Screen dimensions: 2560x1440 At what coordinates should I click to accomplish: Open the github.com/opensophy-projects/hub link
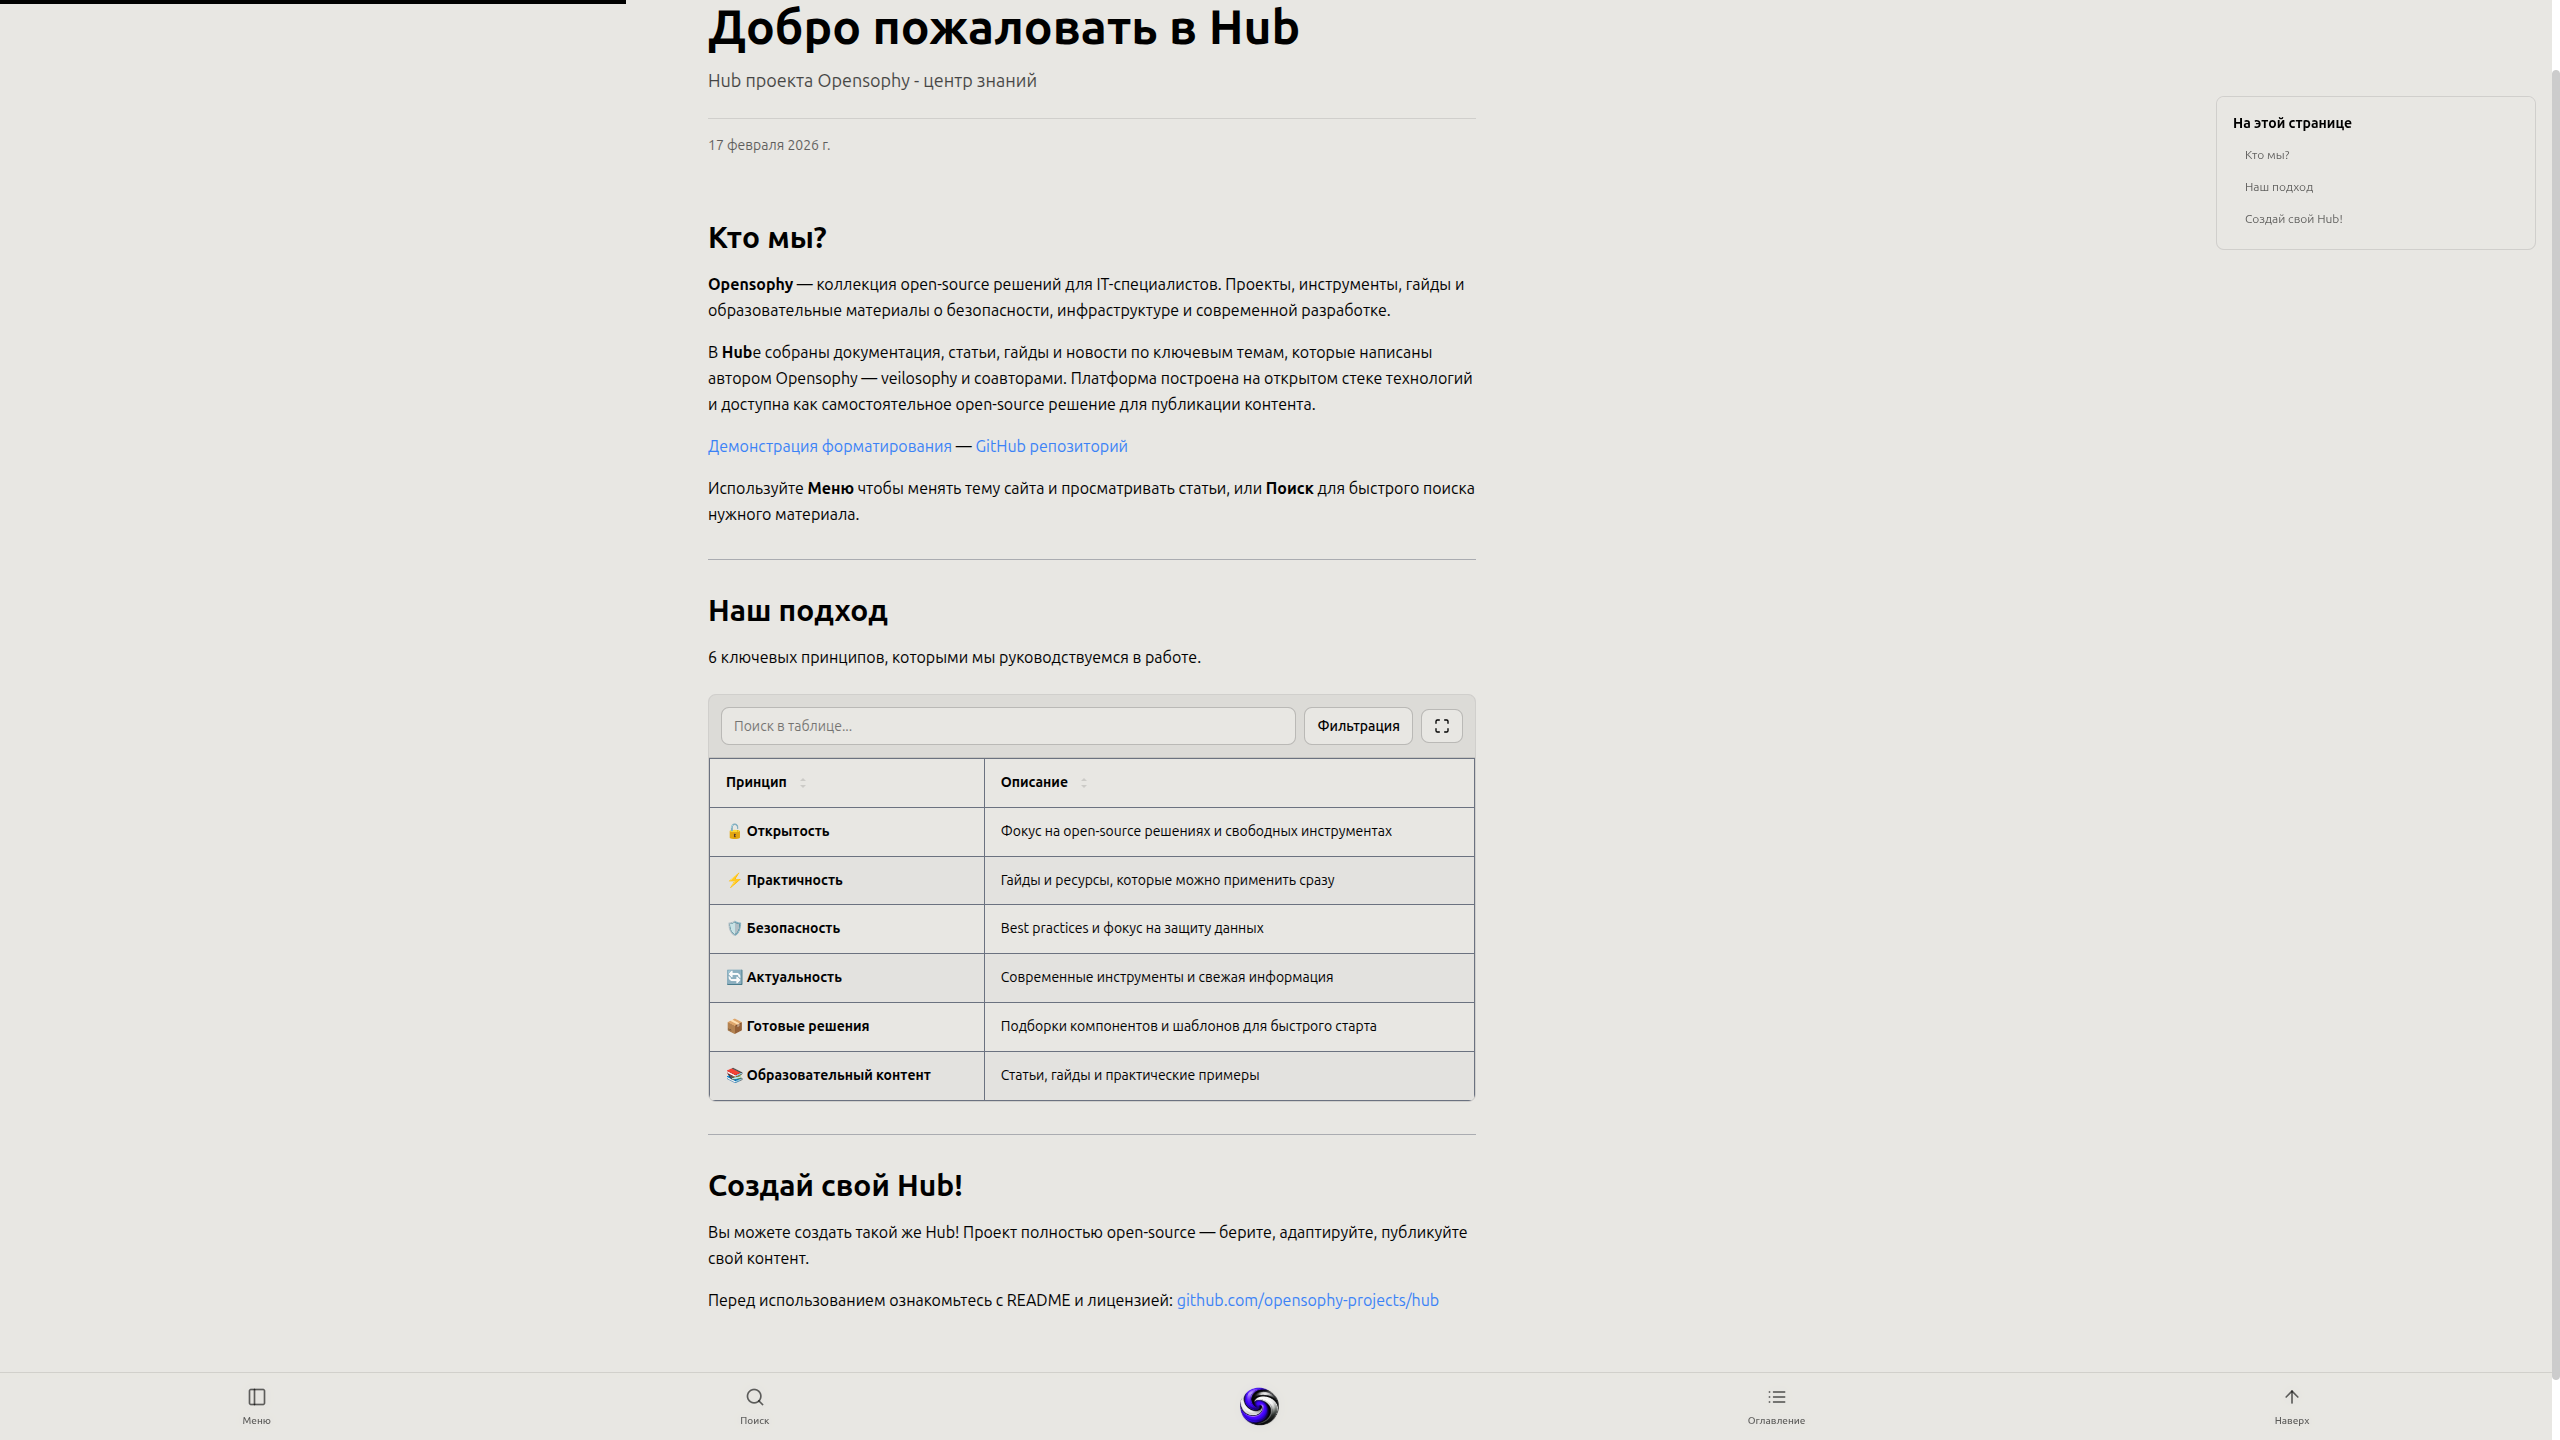point(1306,1299)
